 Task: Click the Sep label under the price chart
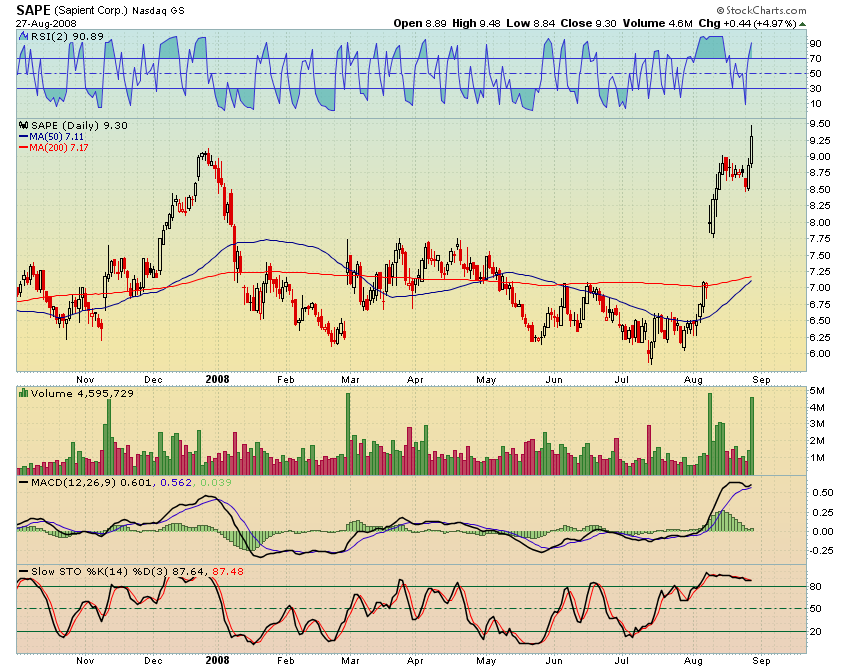[762, 380]
